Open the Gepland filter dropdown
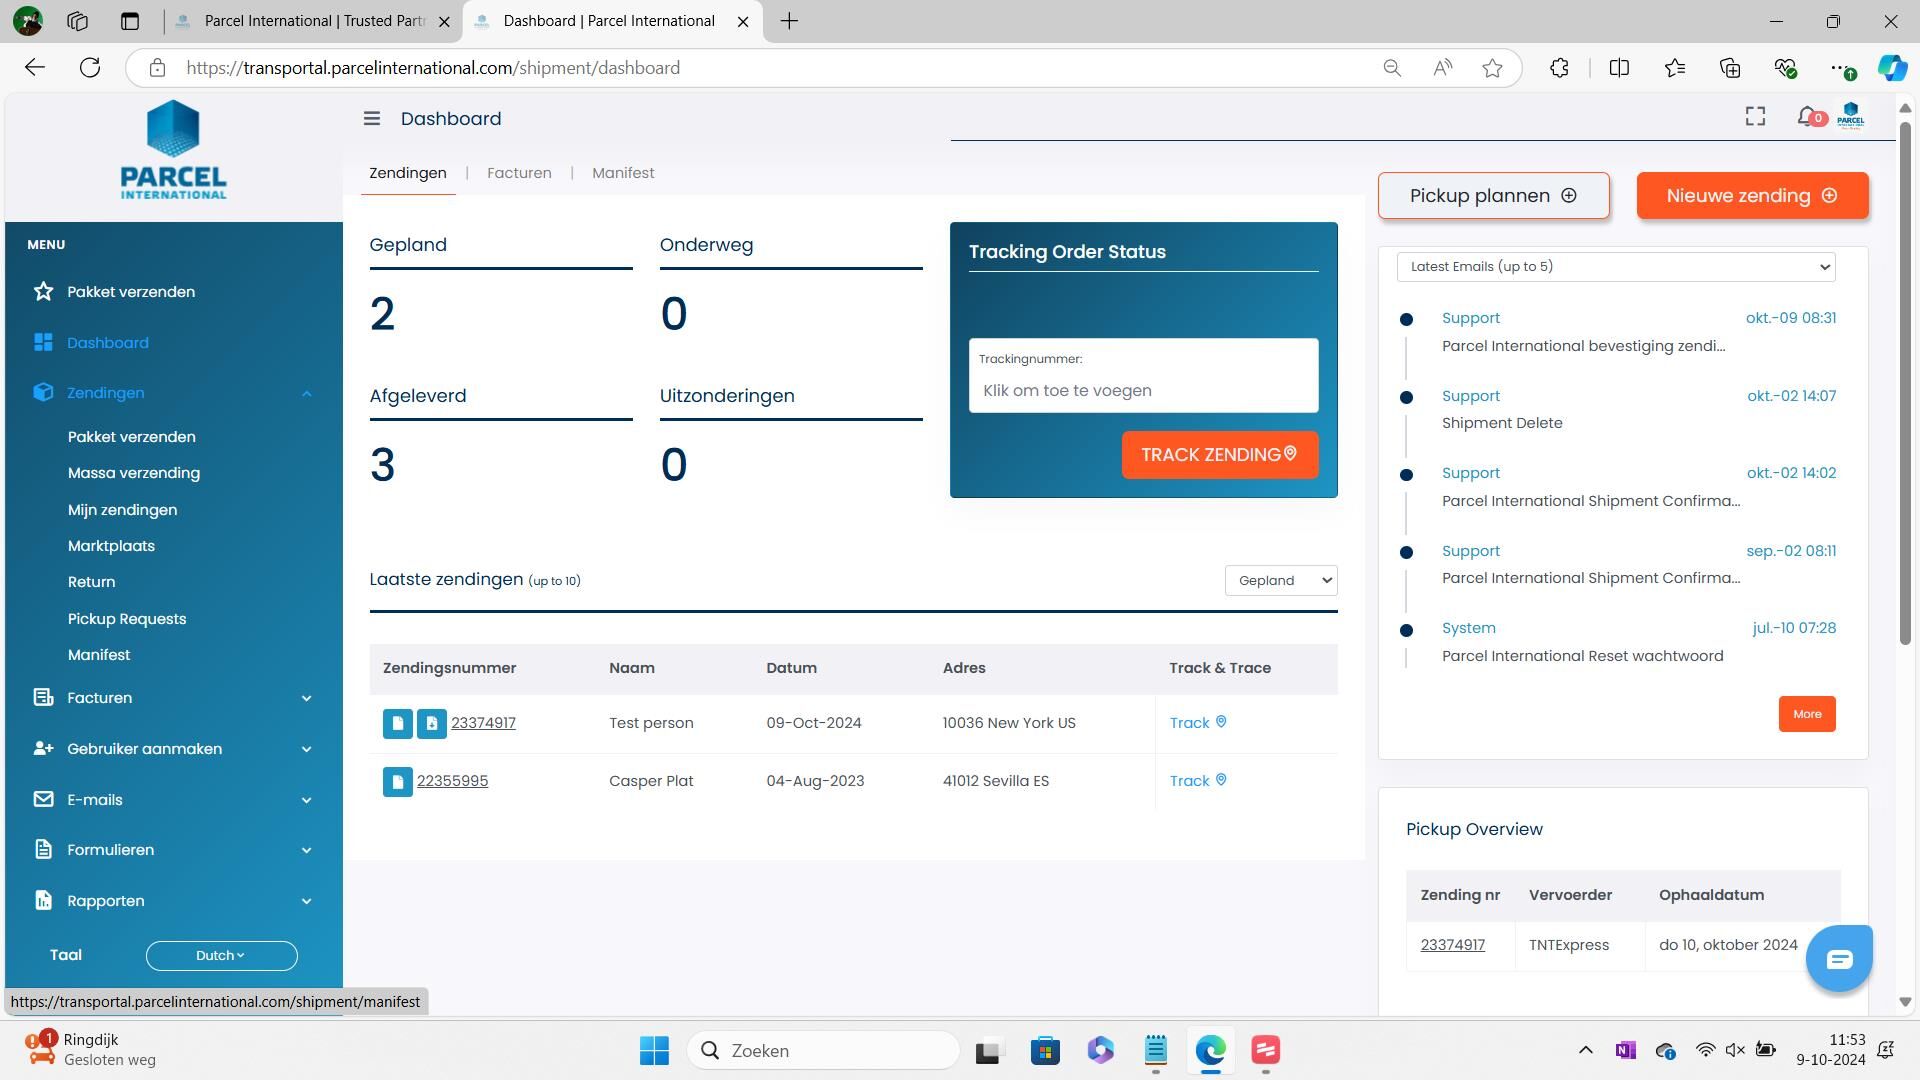This screenshot has height=1080, width=1920. click(x=1280, y=581)
